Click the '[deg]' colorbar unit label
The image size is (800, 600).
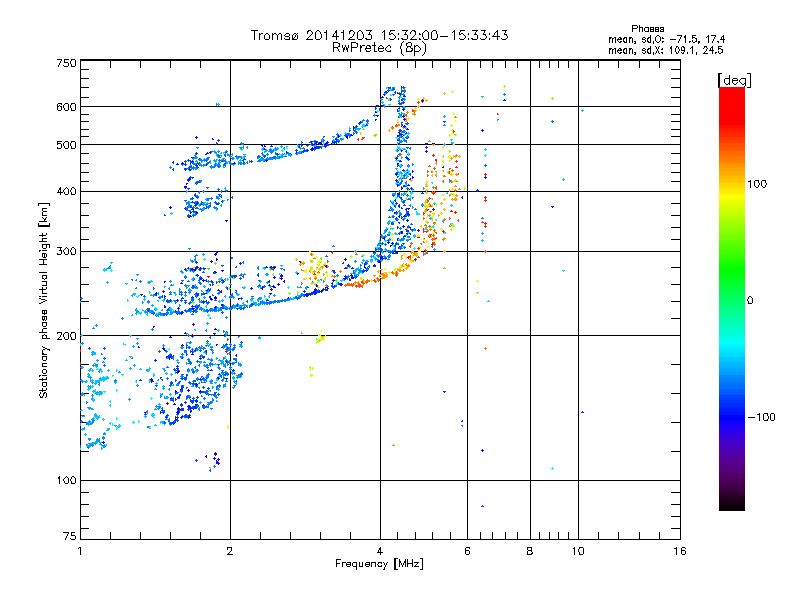coord(734,80)
